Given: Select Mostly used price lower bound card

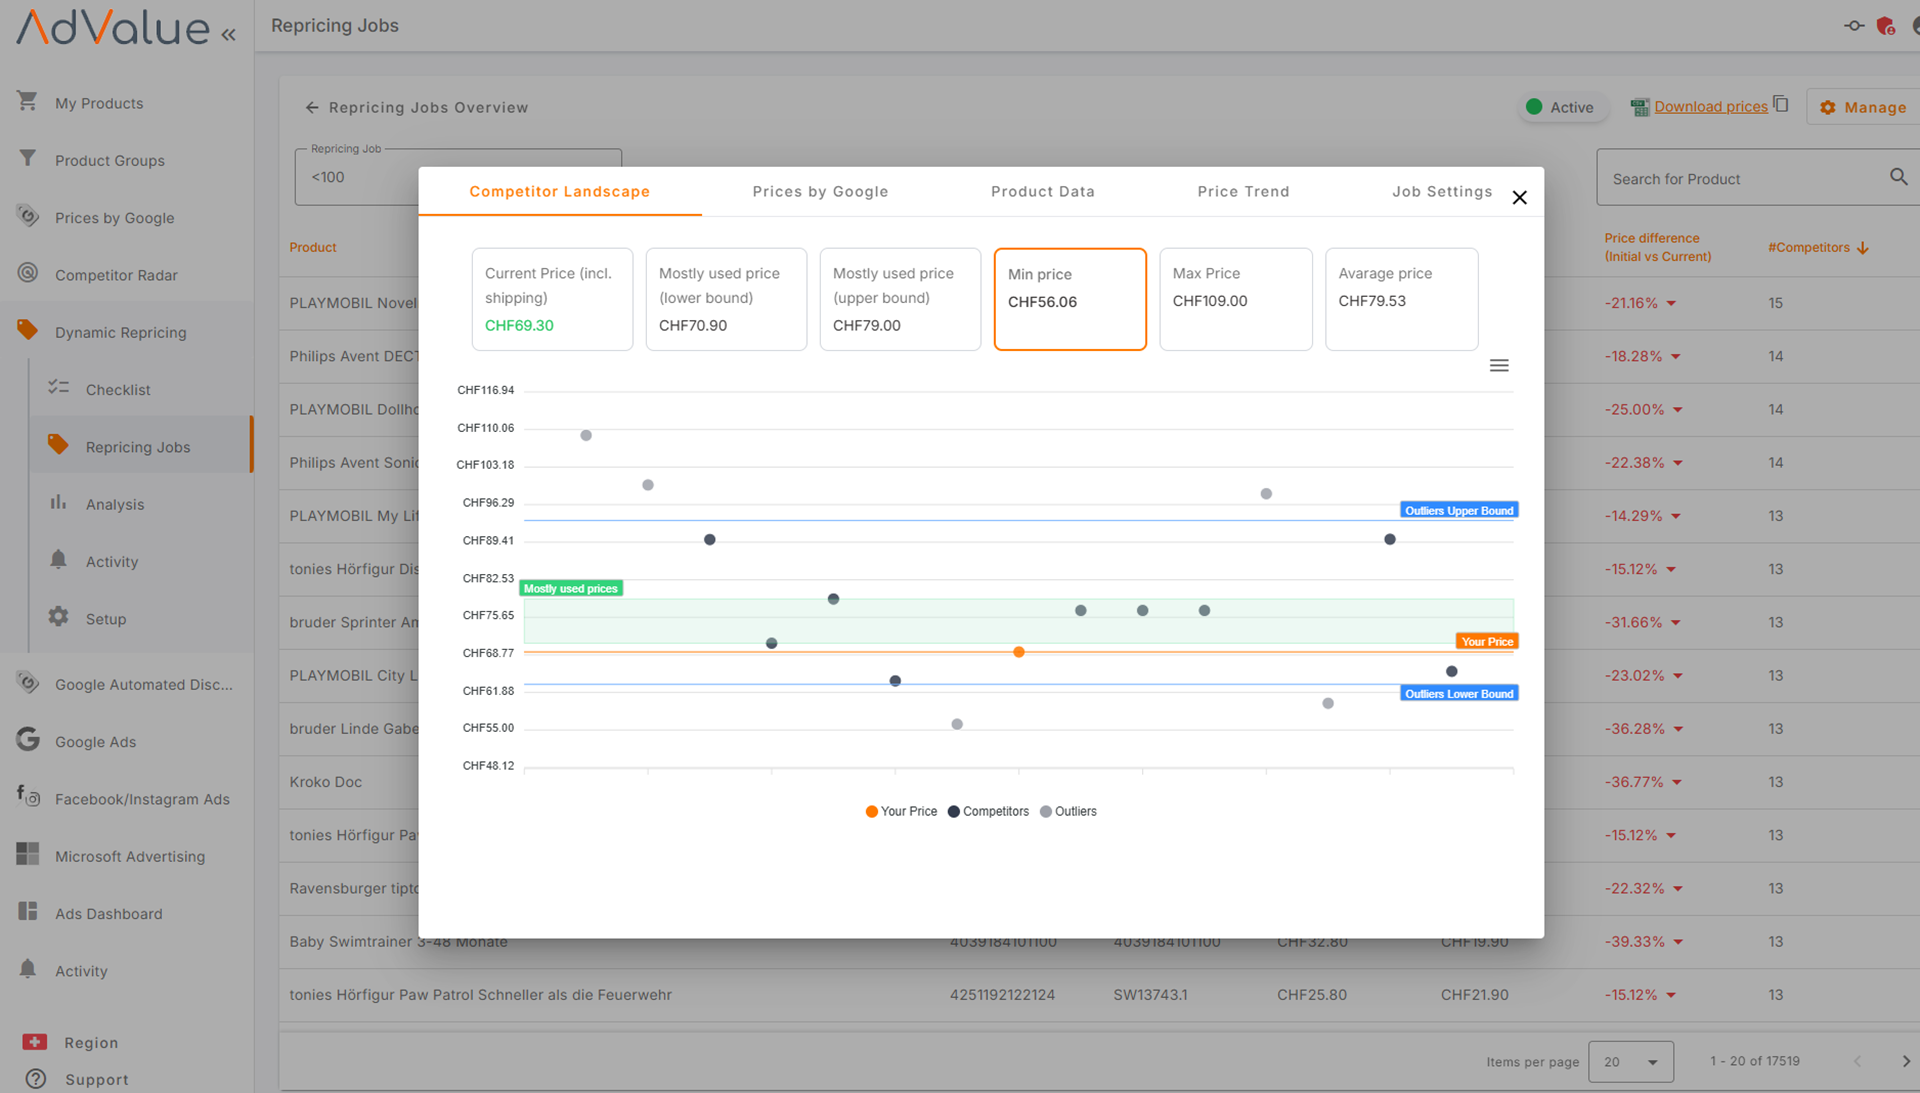Looking at the screenshot, I should [x=726, y=299].
